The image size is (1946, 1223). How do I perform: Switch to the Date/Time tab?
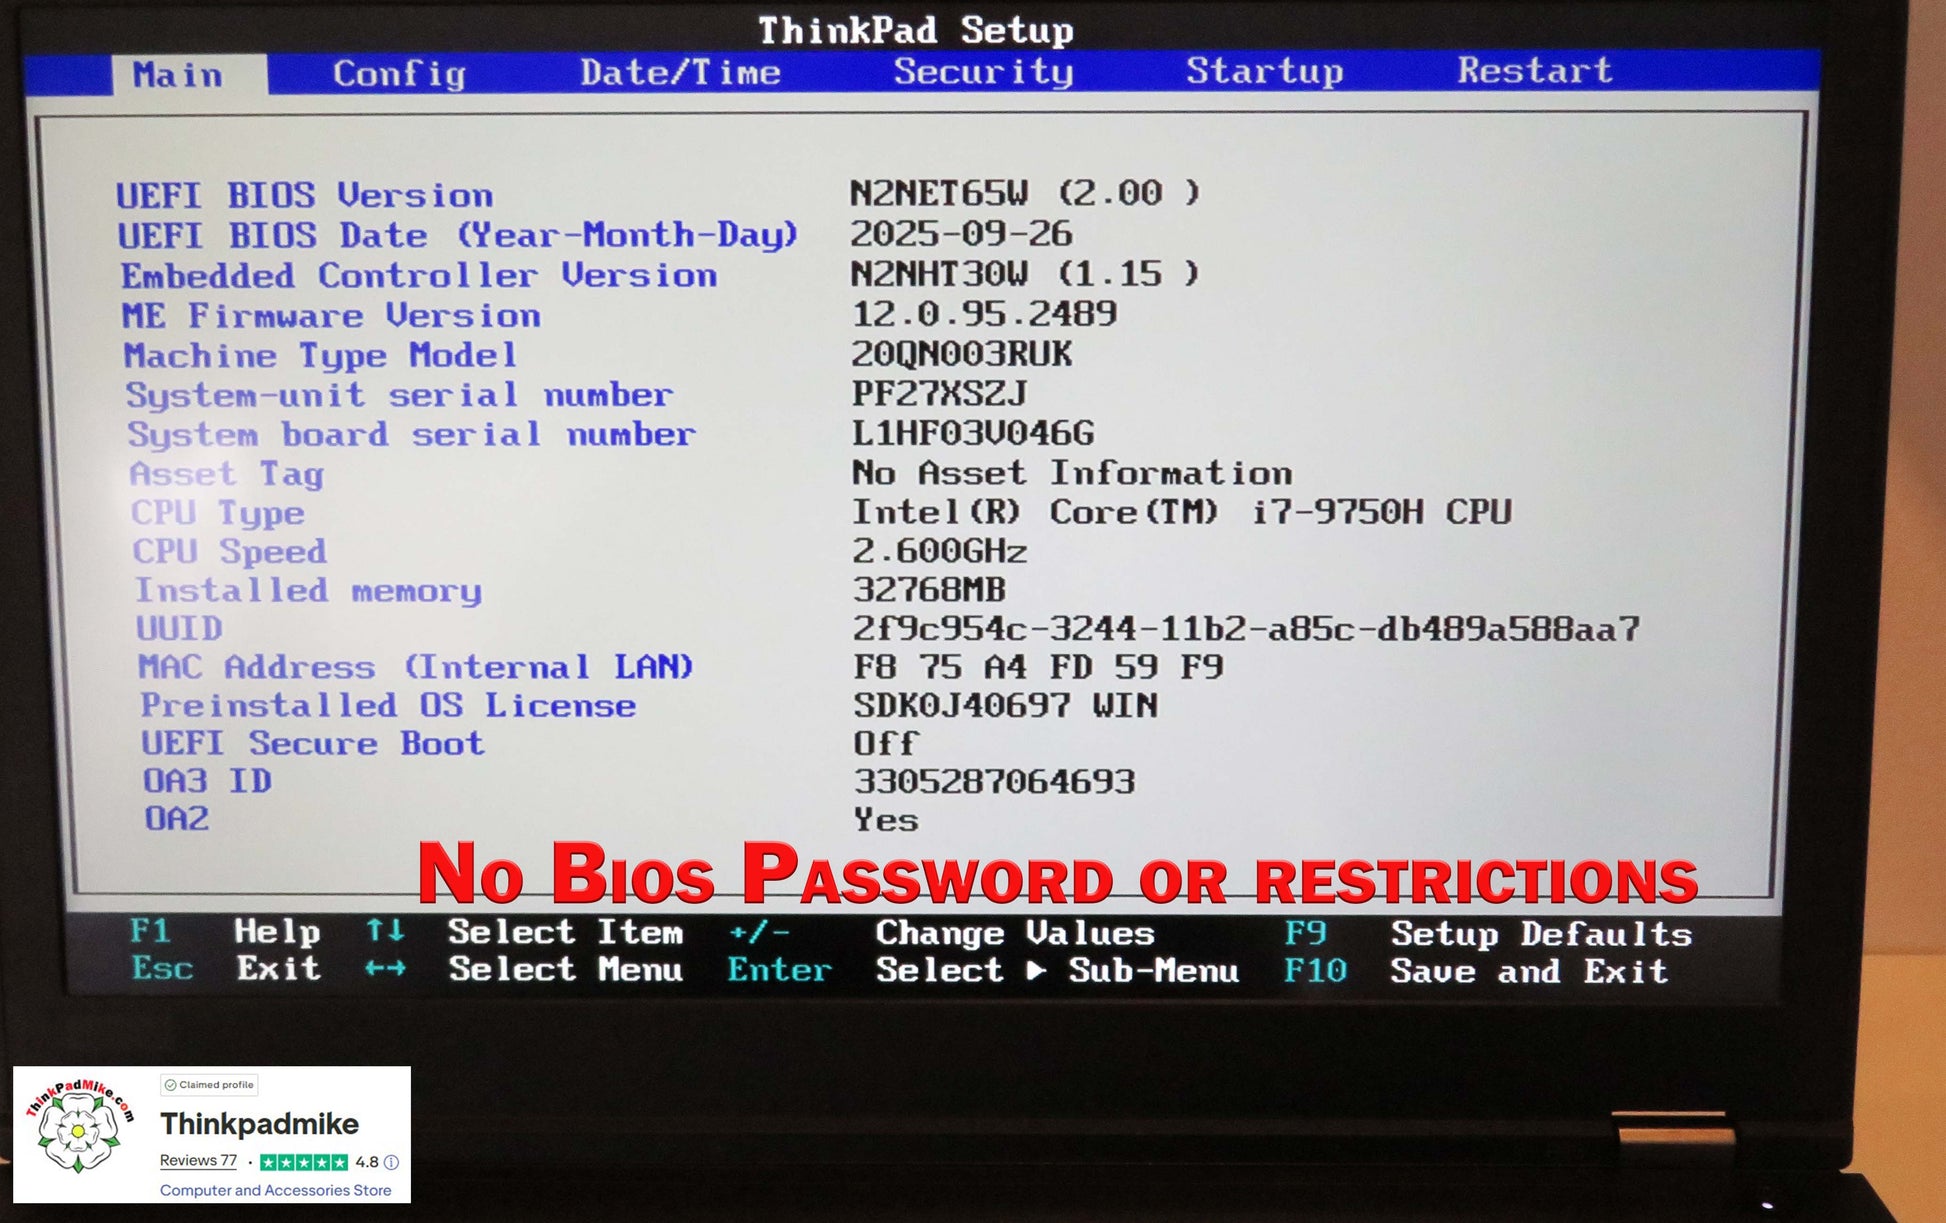point(680,73)
